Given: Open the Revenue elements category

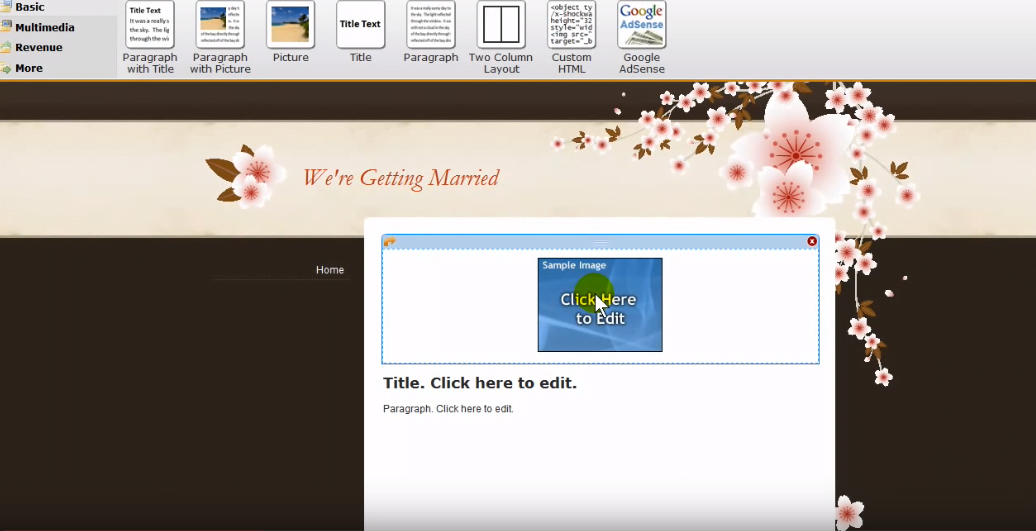Looking at the screenshot, I should click(x=38, y=47).
